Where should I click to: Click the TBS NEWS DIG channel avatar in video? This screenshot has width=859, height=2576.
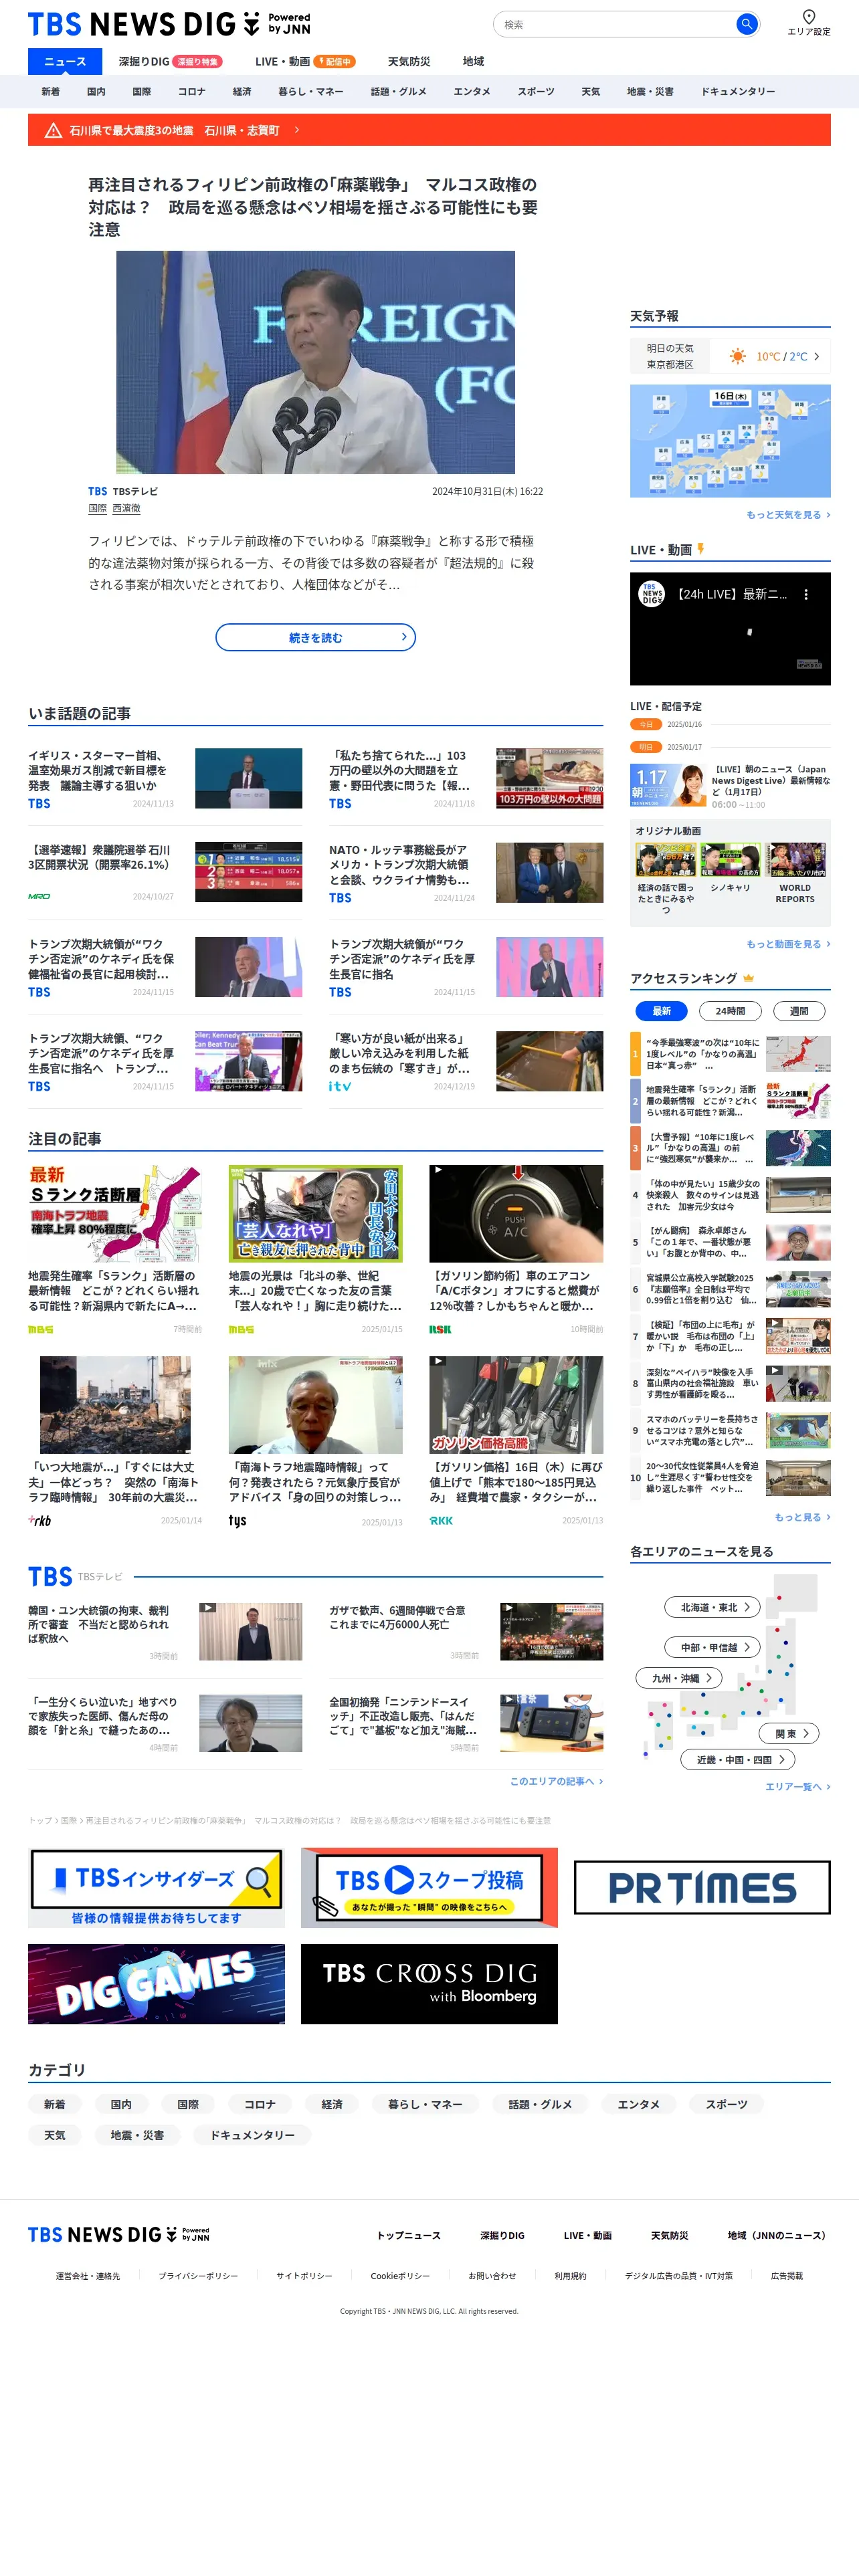click(652, 594)
